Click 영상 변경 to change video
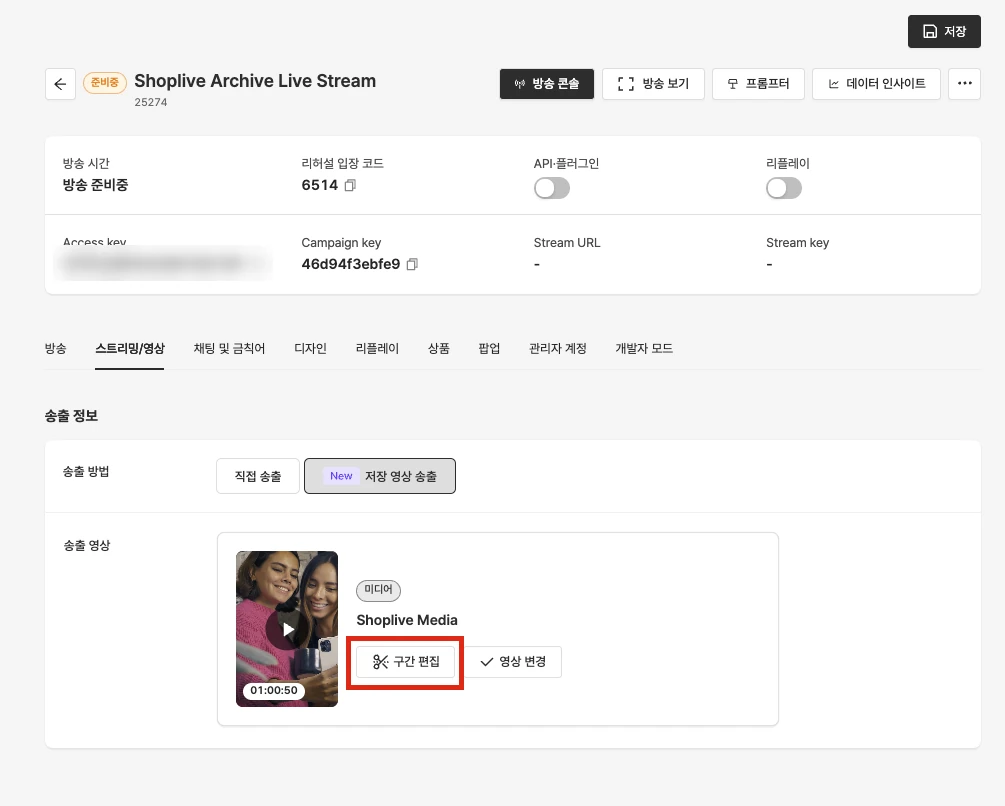Image resolution: width=1005 pixels, height=806 pixels. pos(513,662)
